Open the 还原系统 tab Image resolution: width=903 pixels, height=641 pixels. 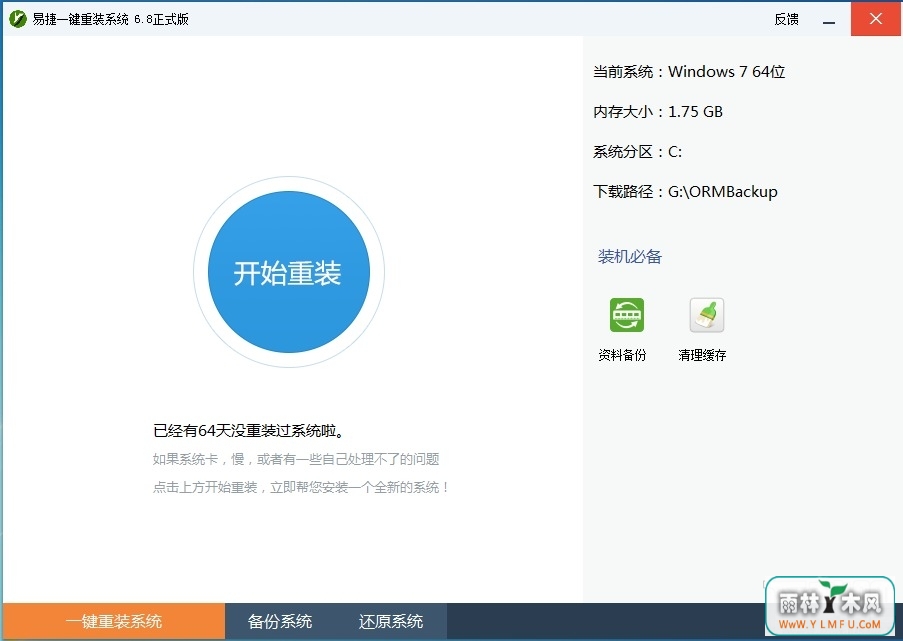point(390,621)
